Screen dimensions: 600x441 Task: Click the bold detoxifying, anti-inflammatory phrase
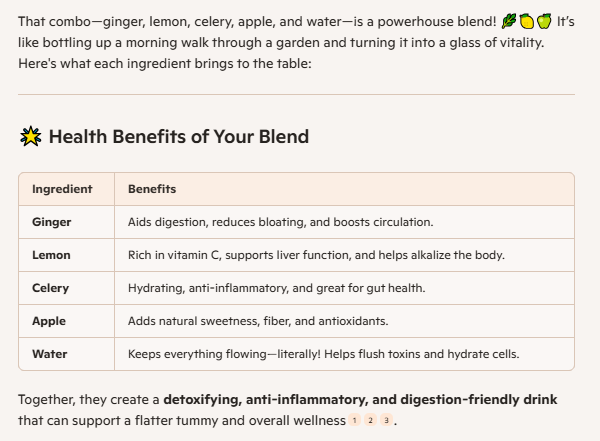360,400
